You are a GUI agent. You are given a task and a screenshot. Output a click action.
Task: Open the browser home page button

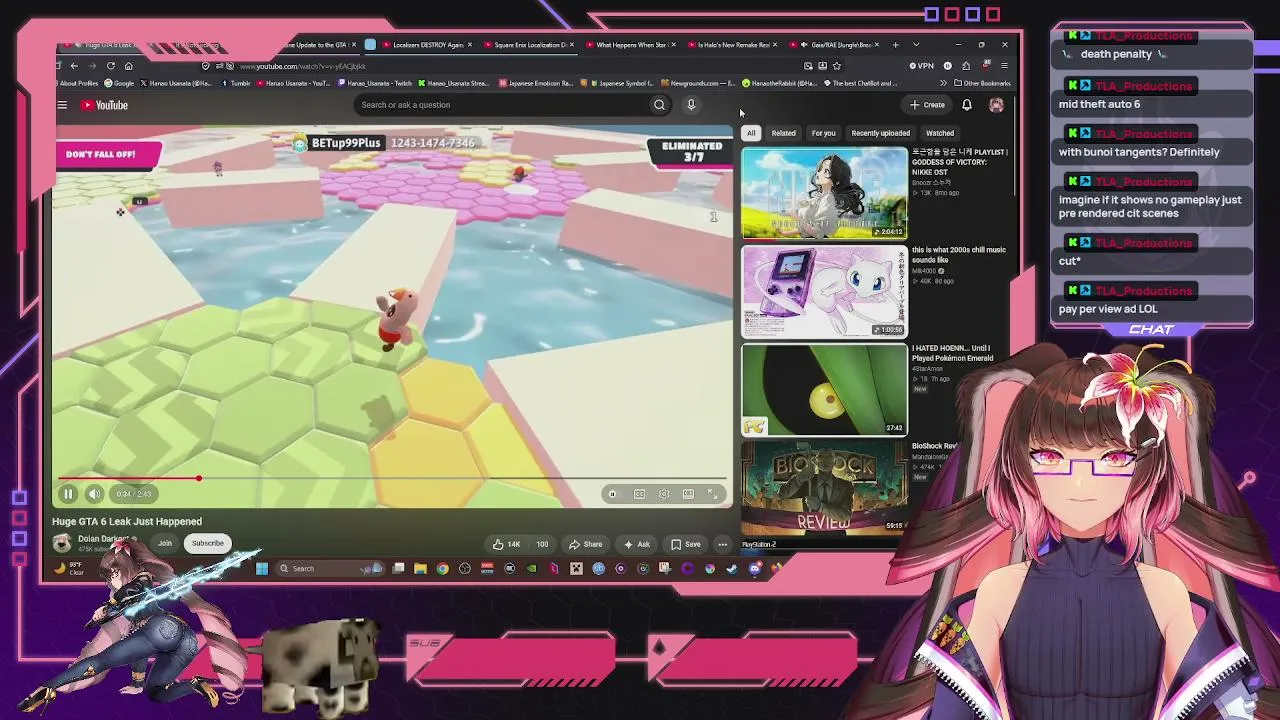[128, 66]
